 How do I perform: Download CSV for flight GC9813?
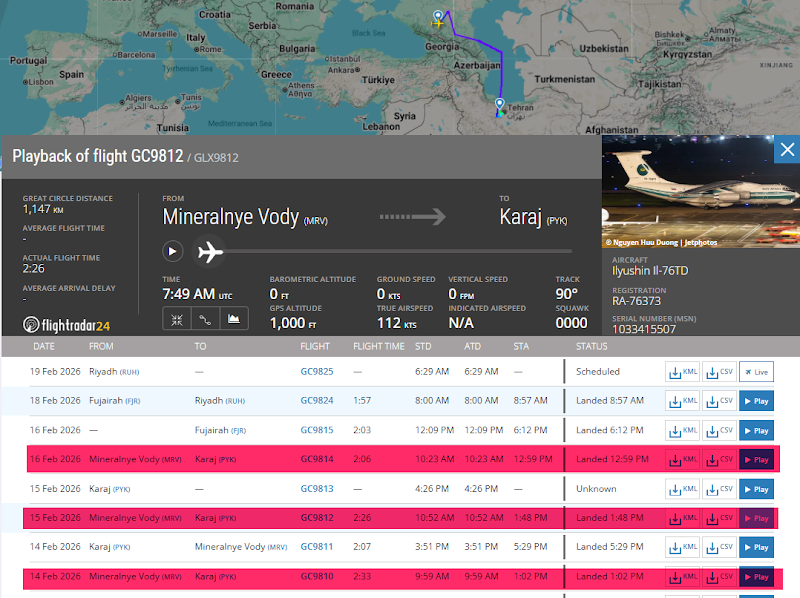coord(719,489)
